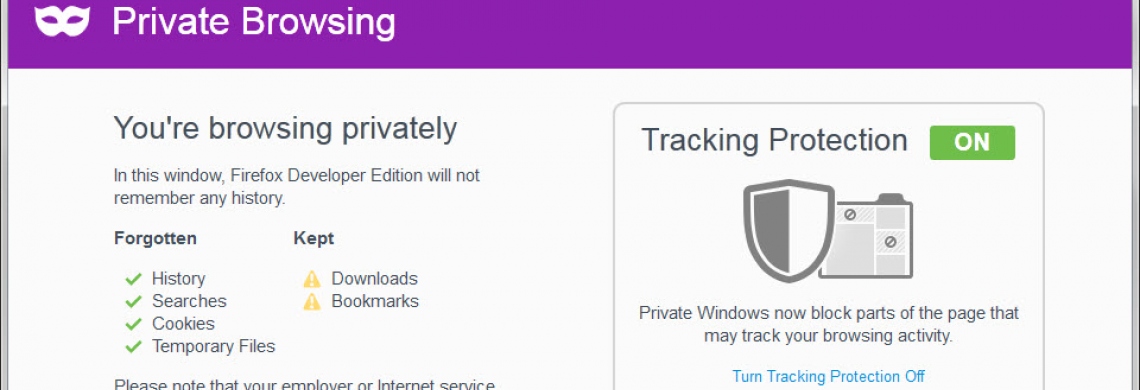
Task: Click the Tracking Protection heading
Action: pos(774,140)
